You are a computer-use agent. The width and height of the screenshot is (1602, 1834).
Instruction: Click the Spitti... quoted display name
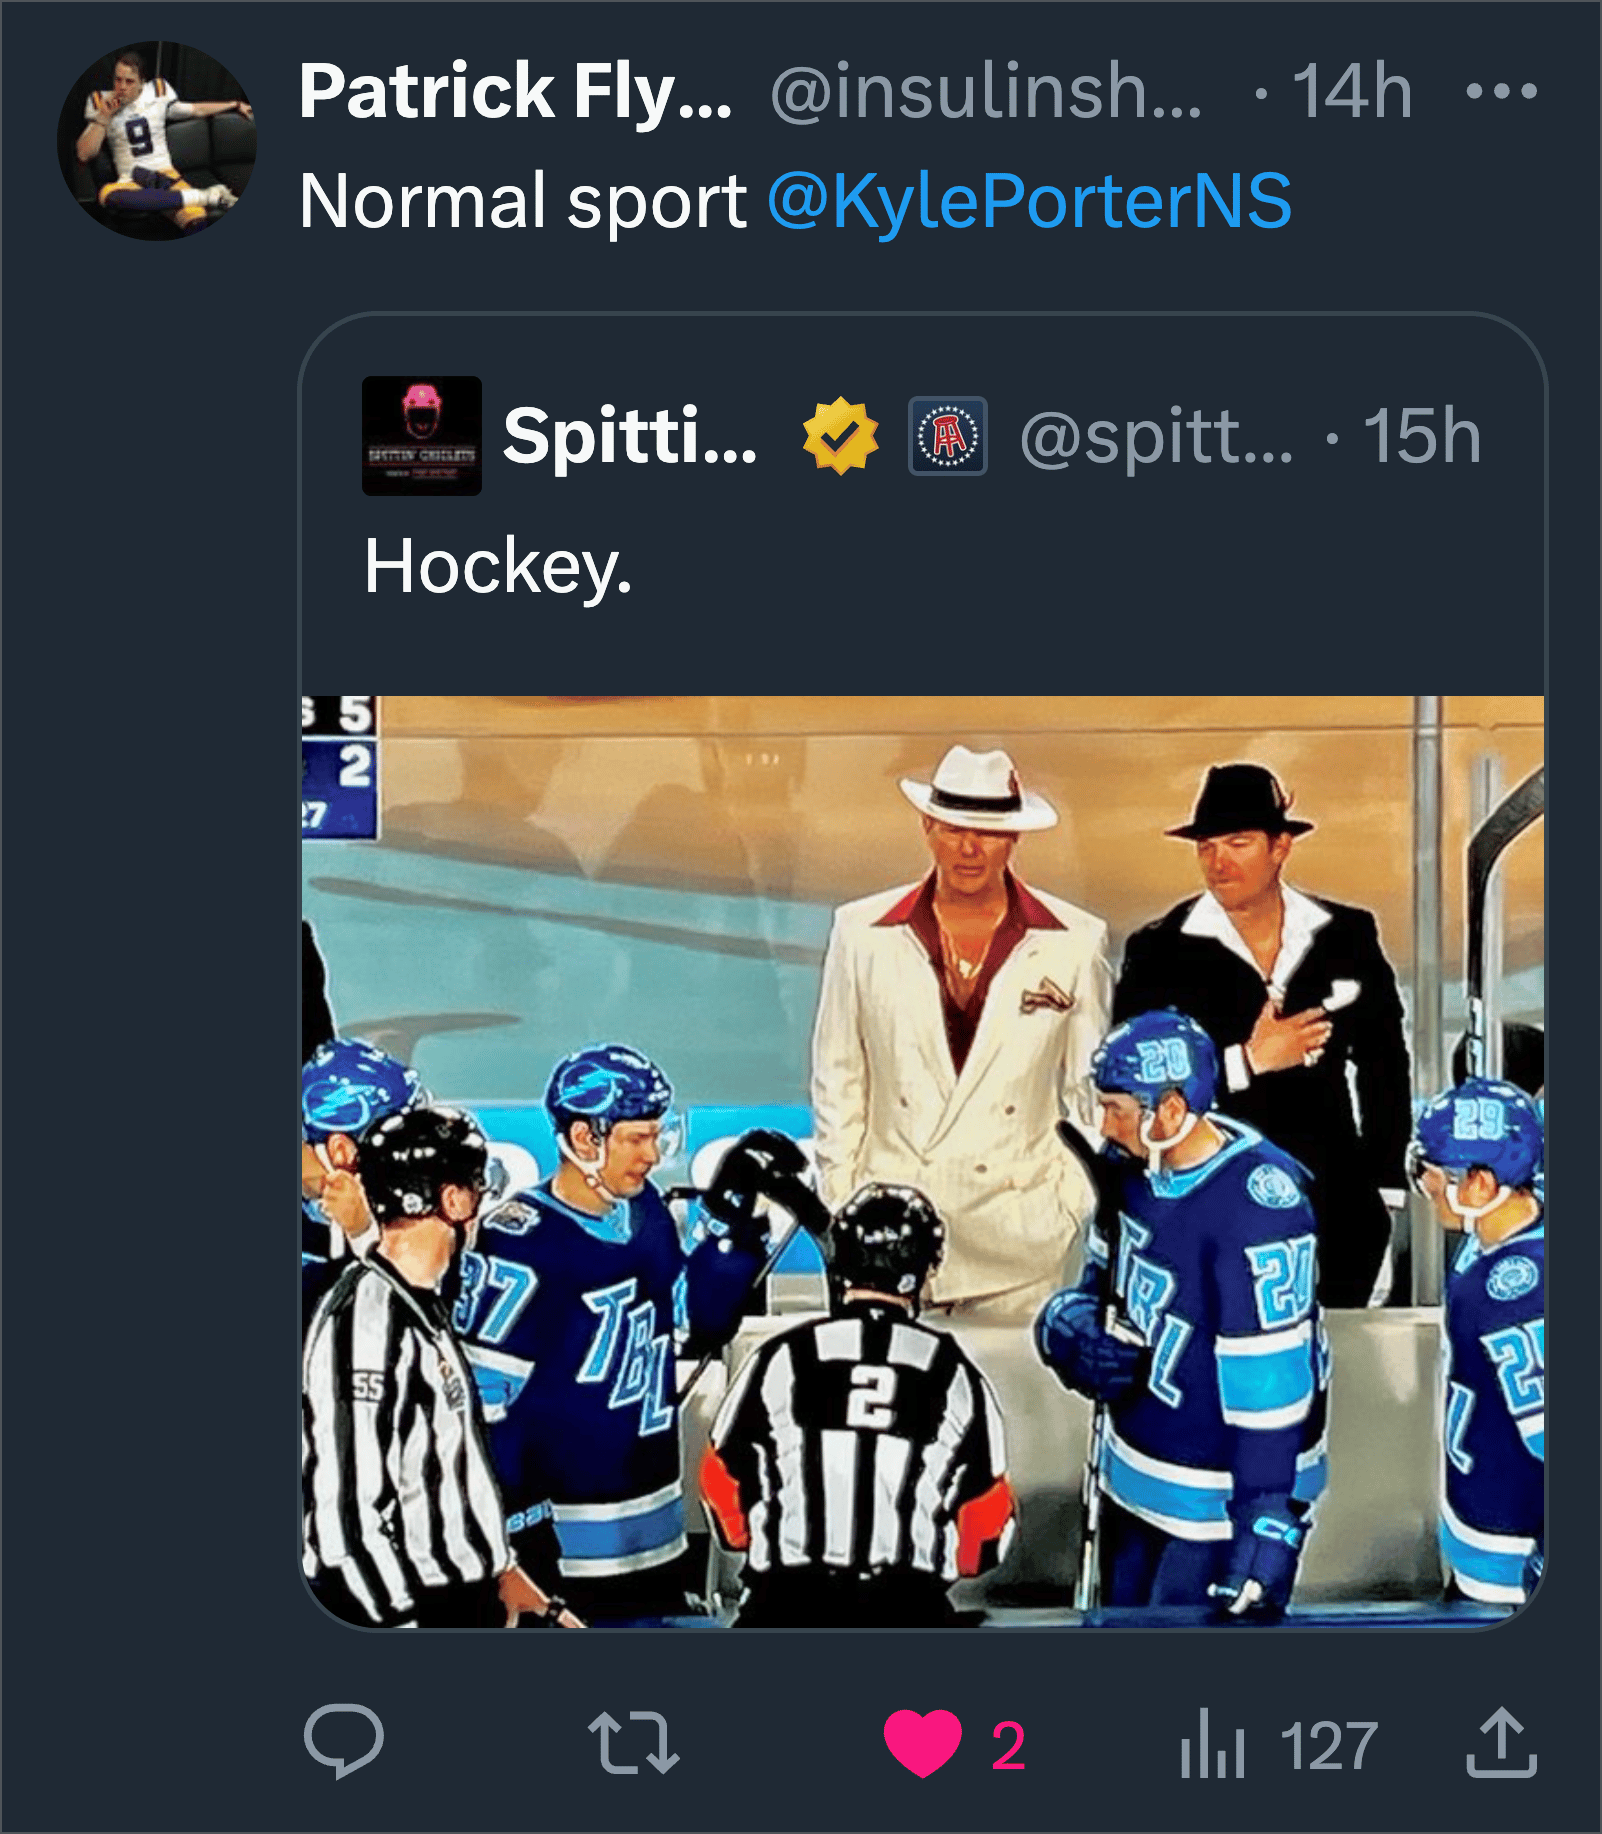[x=630, y=436]
